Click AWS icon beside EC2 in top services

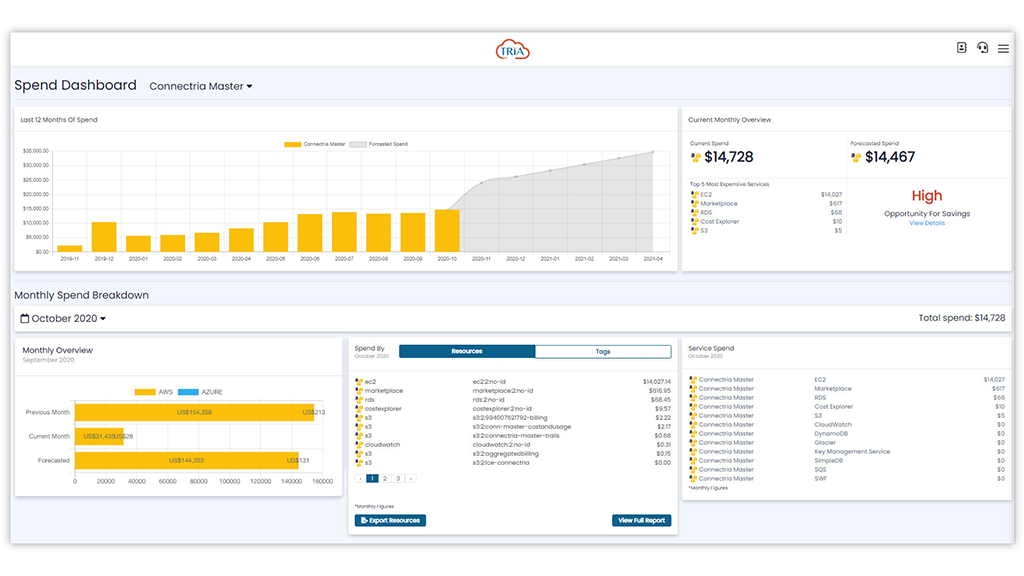(x=694, y=195)
